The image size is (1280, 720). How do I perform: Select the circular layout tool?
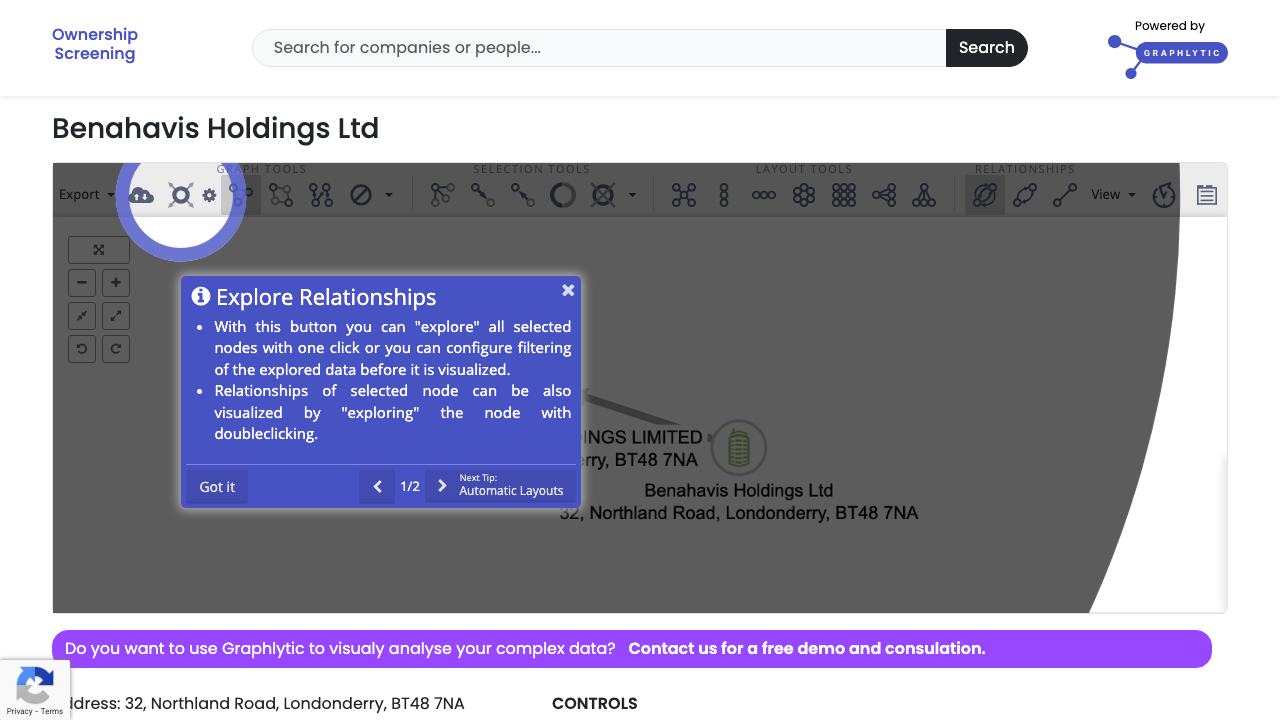point(804,195)
